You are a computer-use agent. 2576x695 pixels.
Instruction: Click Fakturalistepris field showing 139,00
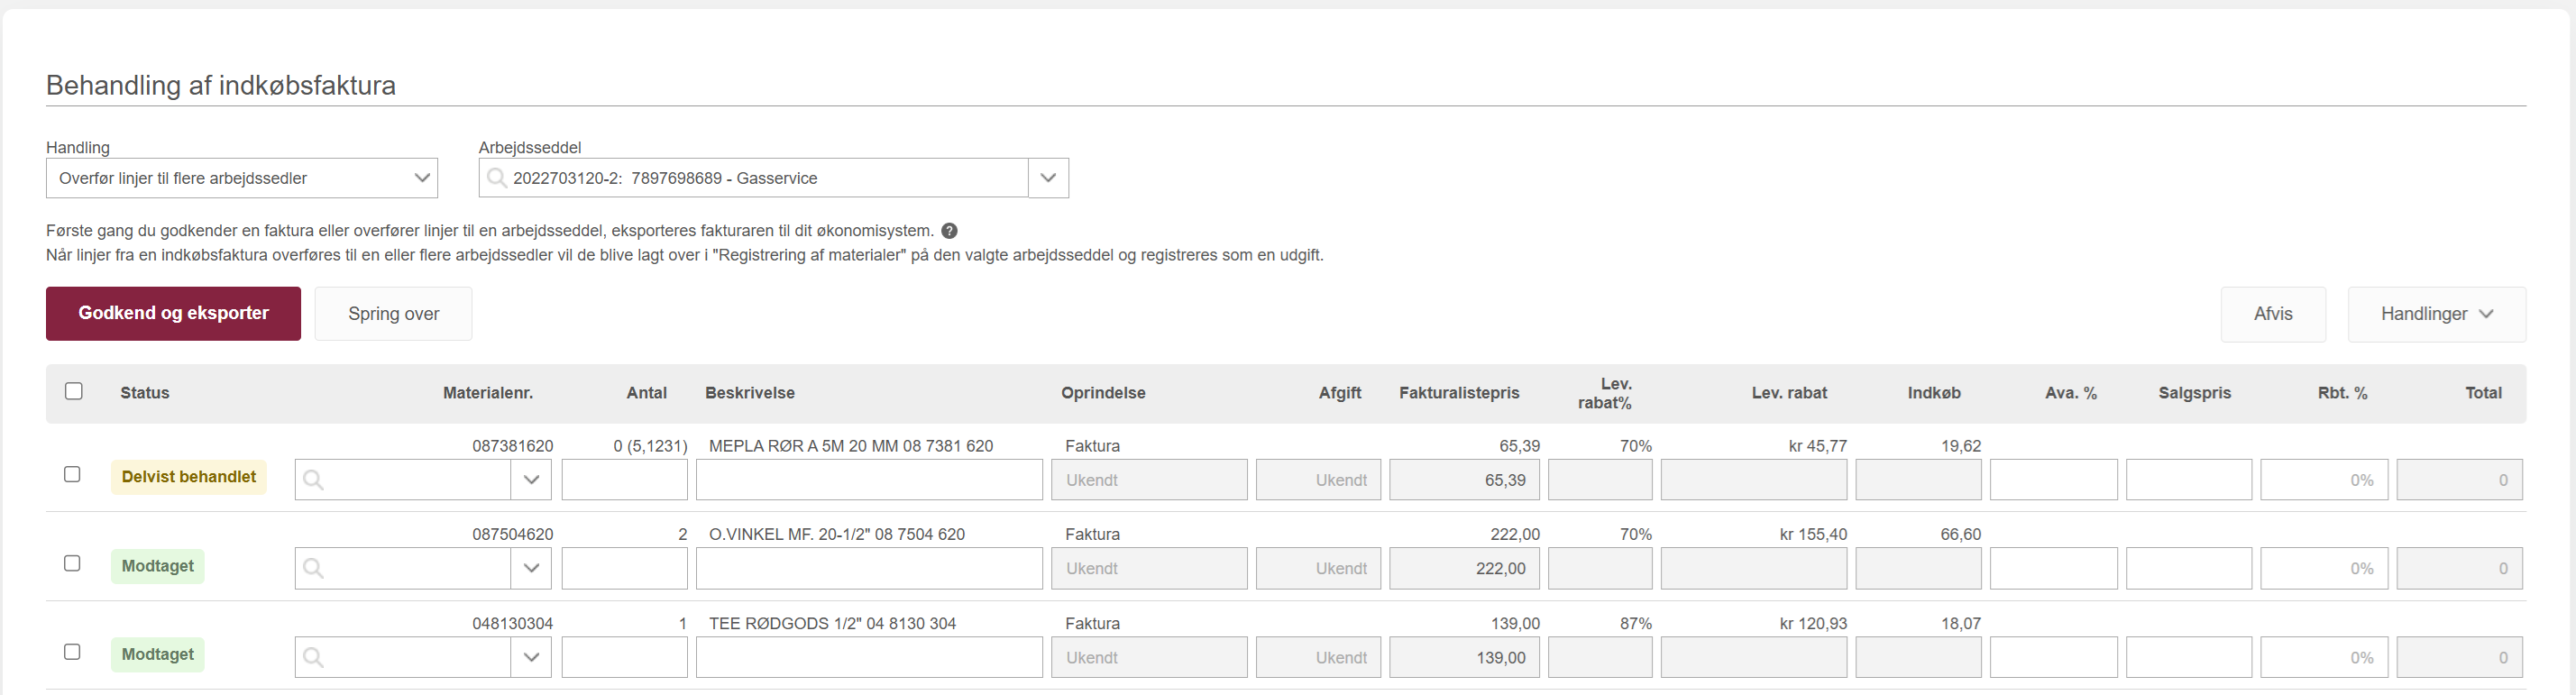pos(1465,657)
